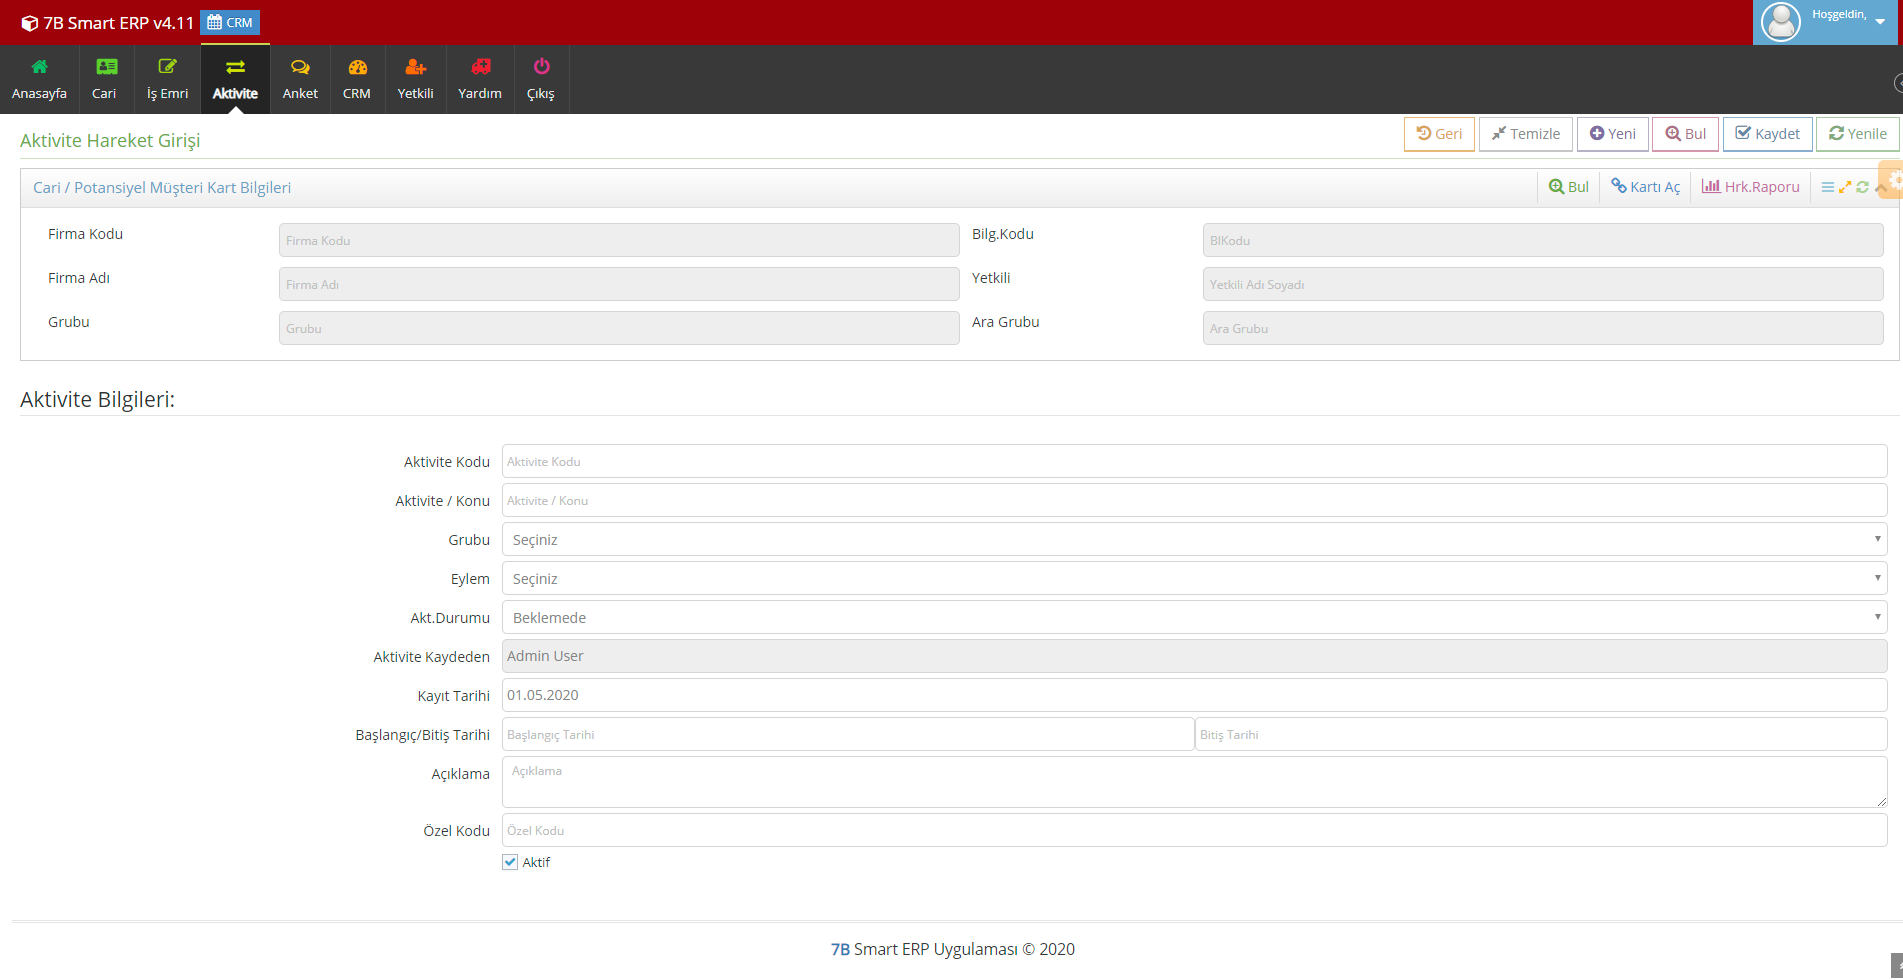The height and width of the screenshot is (980, 1903).
Task: Click the Yeni new record button
Action: [x=1613, y=134]
